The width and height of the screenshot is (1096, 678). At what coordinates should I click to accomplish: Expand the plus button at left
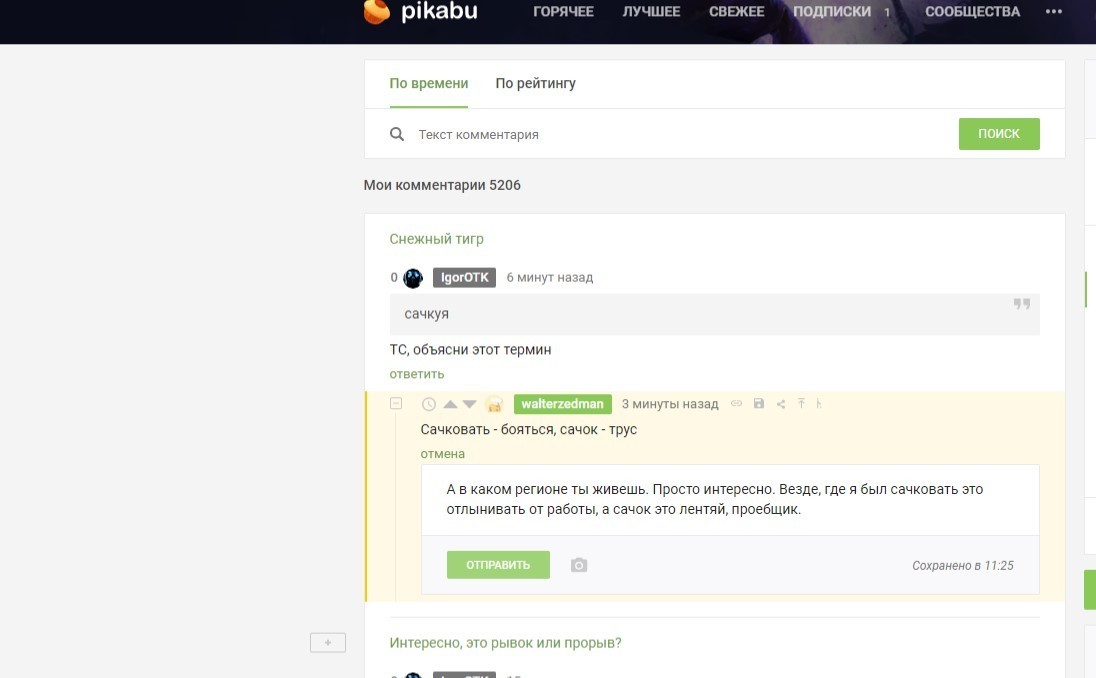coord(327,643)
